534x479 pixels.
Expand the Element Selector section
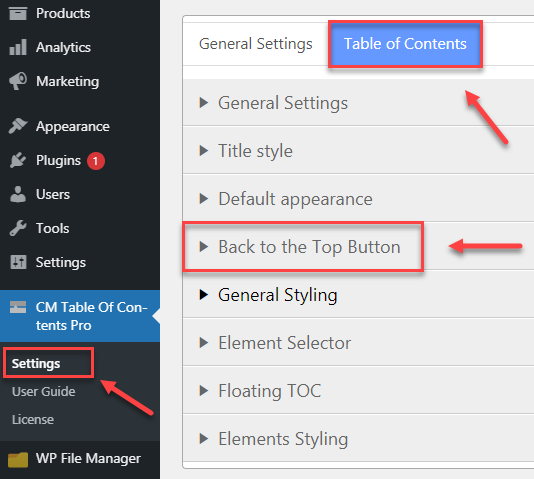(358, 342)
